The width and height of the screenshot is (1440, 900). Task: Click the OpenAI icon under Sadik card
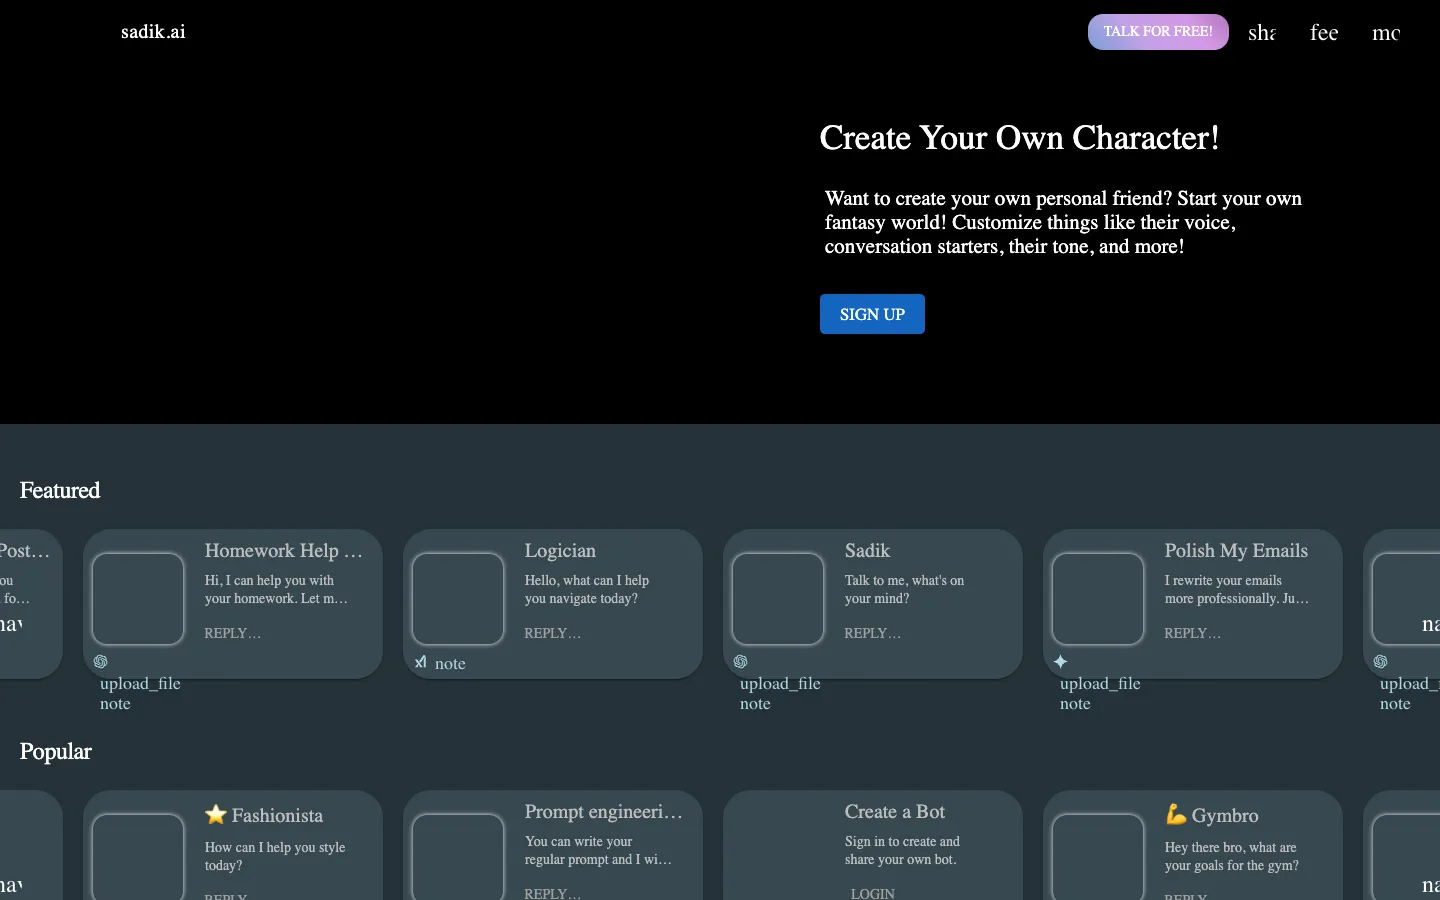(741, 662)
